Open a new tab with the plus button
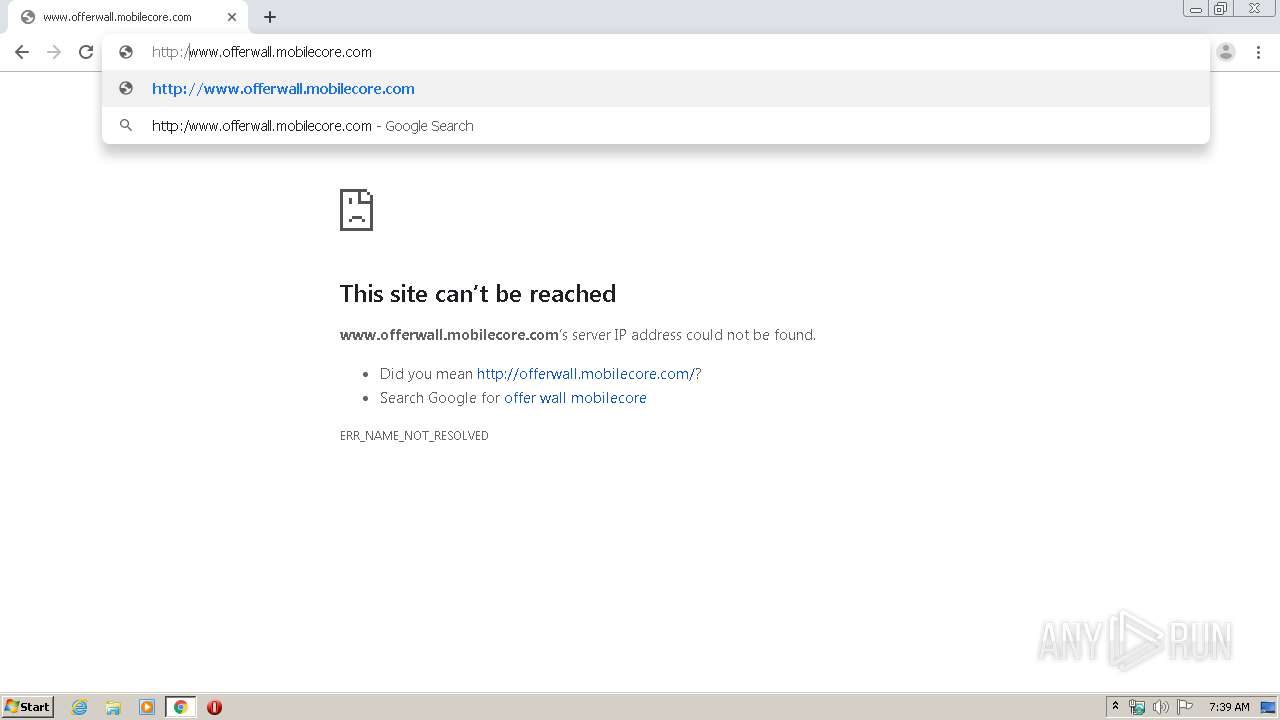The height and width of the screenshot is (720, 1280). (x=270, y=17)
